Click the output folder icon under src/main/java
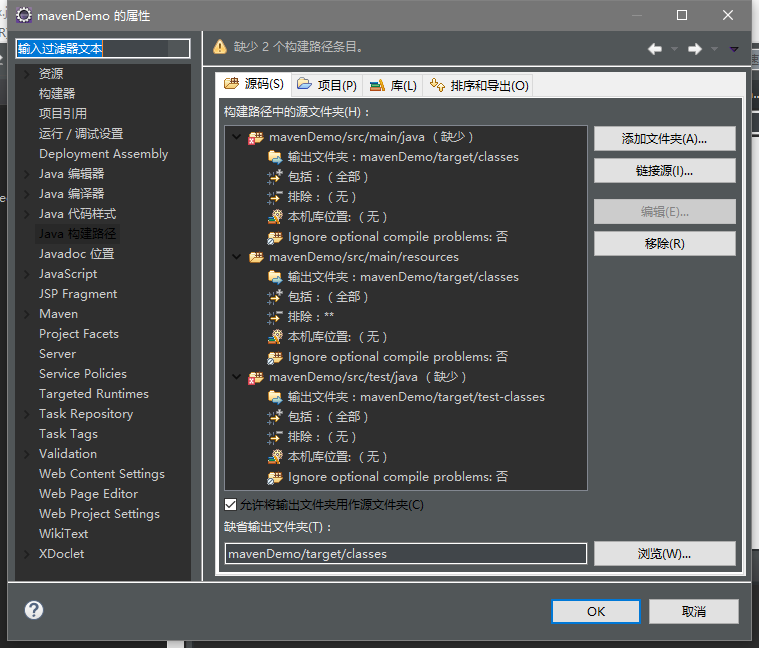The width and height of the screenshot is (759, 648). (x=275, y=157)
